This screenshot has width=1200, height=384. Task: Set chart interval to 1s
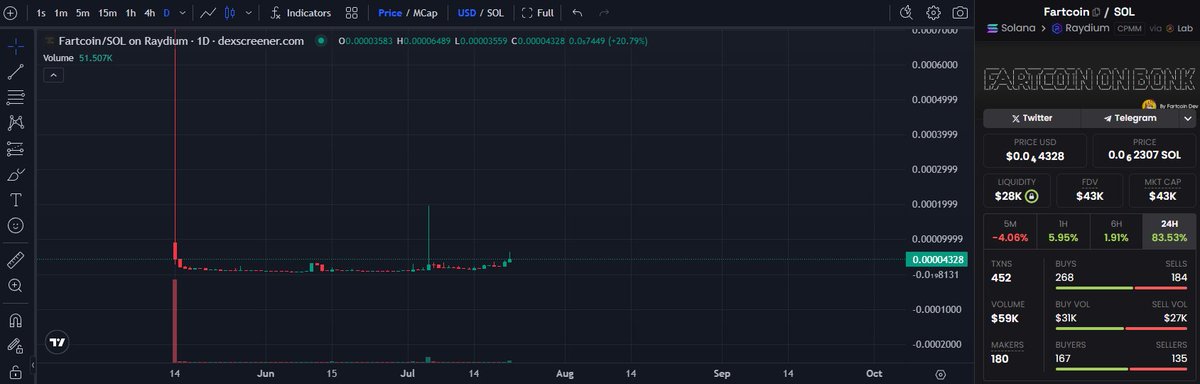(x=41, y=13)
